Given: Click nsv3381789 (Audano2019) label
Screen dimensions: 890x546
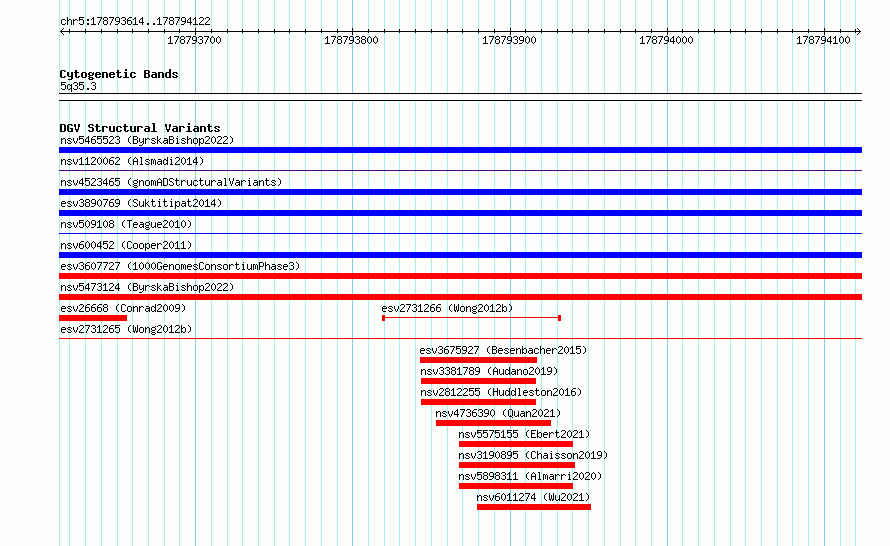Looking at the screenshot, I should [x=489, y=371].
